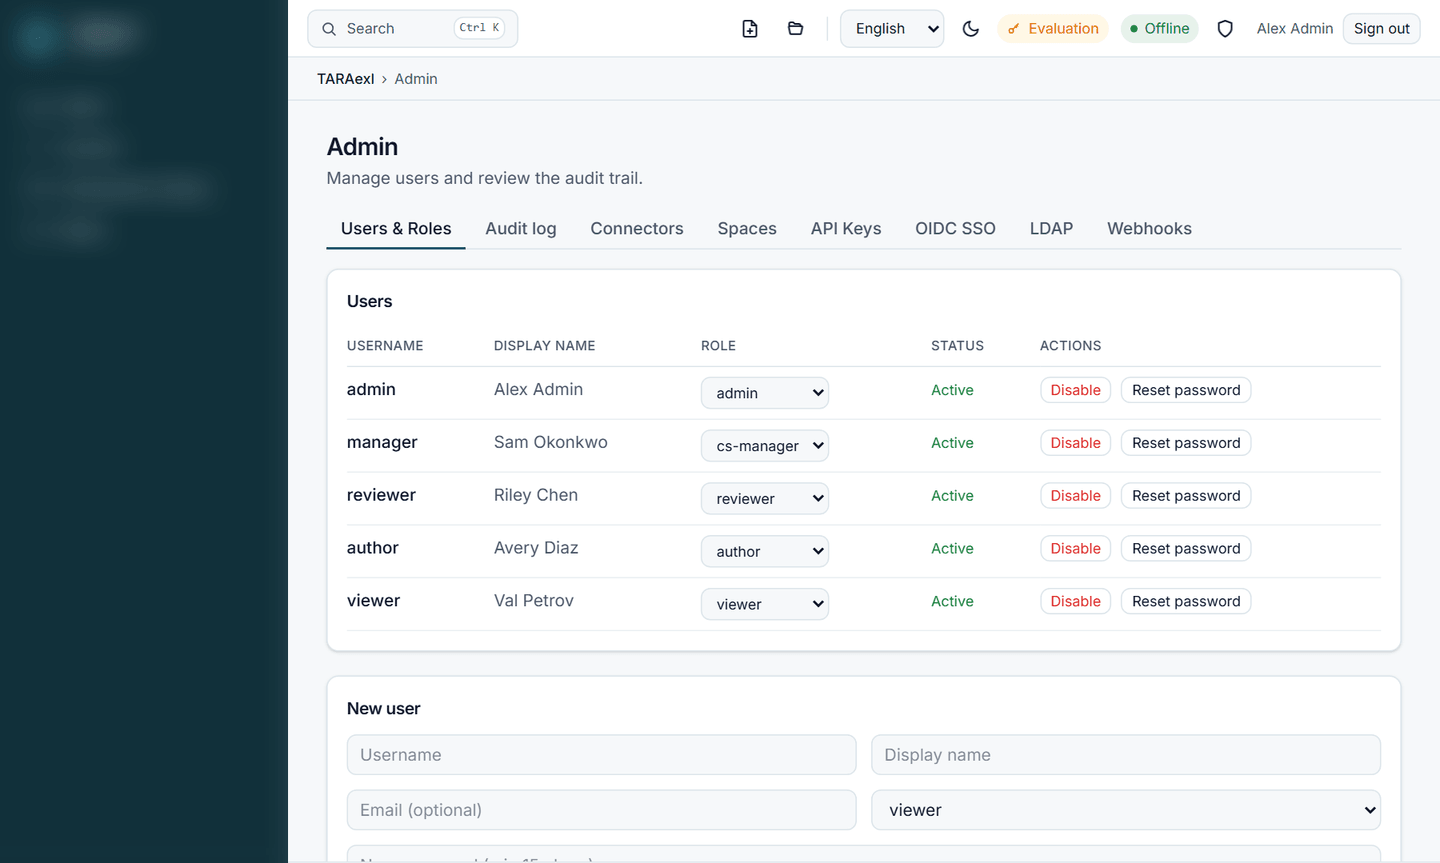
Task: Open the Webhooks tab
Action: pyautogui.click(x=1149, y=229)
